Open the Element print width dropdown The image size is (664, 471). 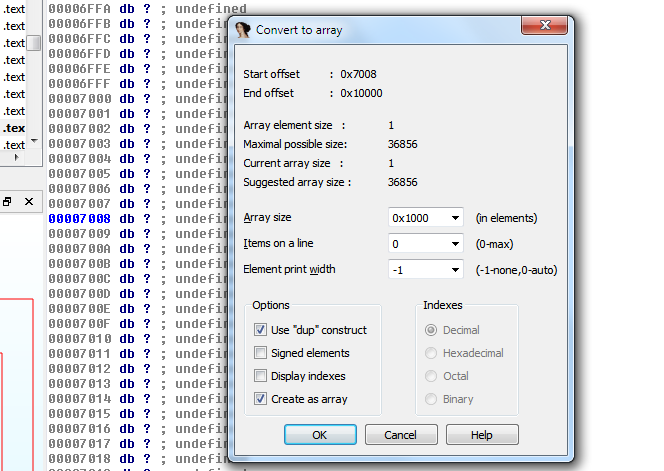coord(456,269)
